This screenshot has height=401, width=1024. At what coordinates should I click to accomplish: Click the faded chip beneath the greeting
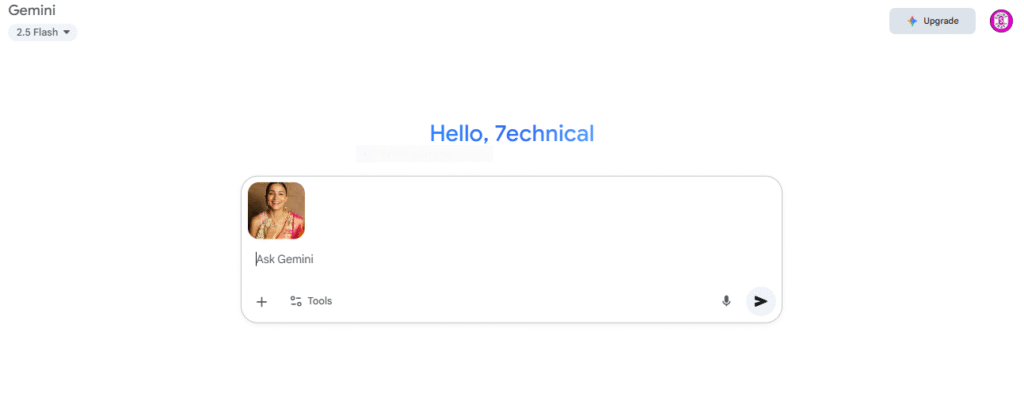click(424, 154)
